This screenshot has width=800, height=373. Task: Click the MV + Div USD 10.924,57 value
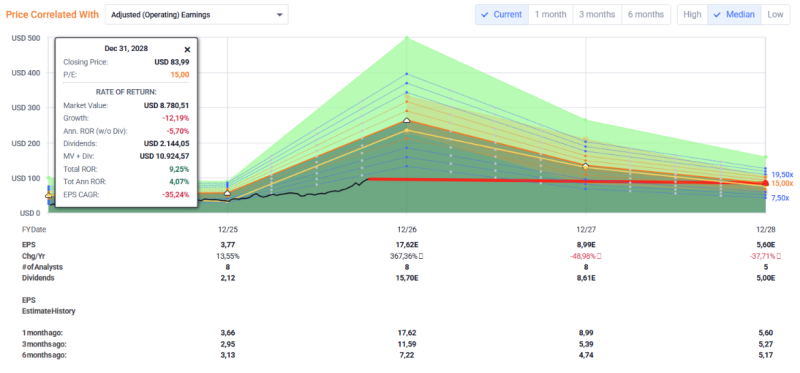click(x=164, y=156)
